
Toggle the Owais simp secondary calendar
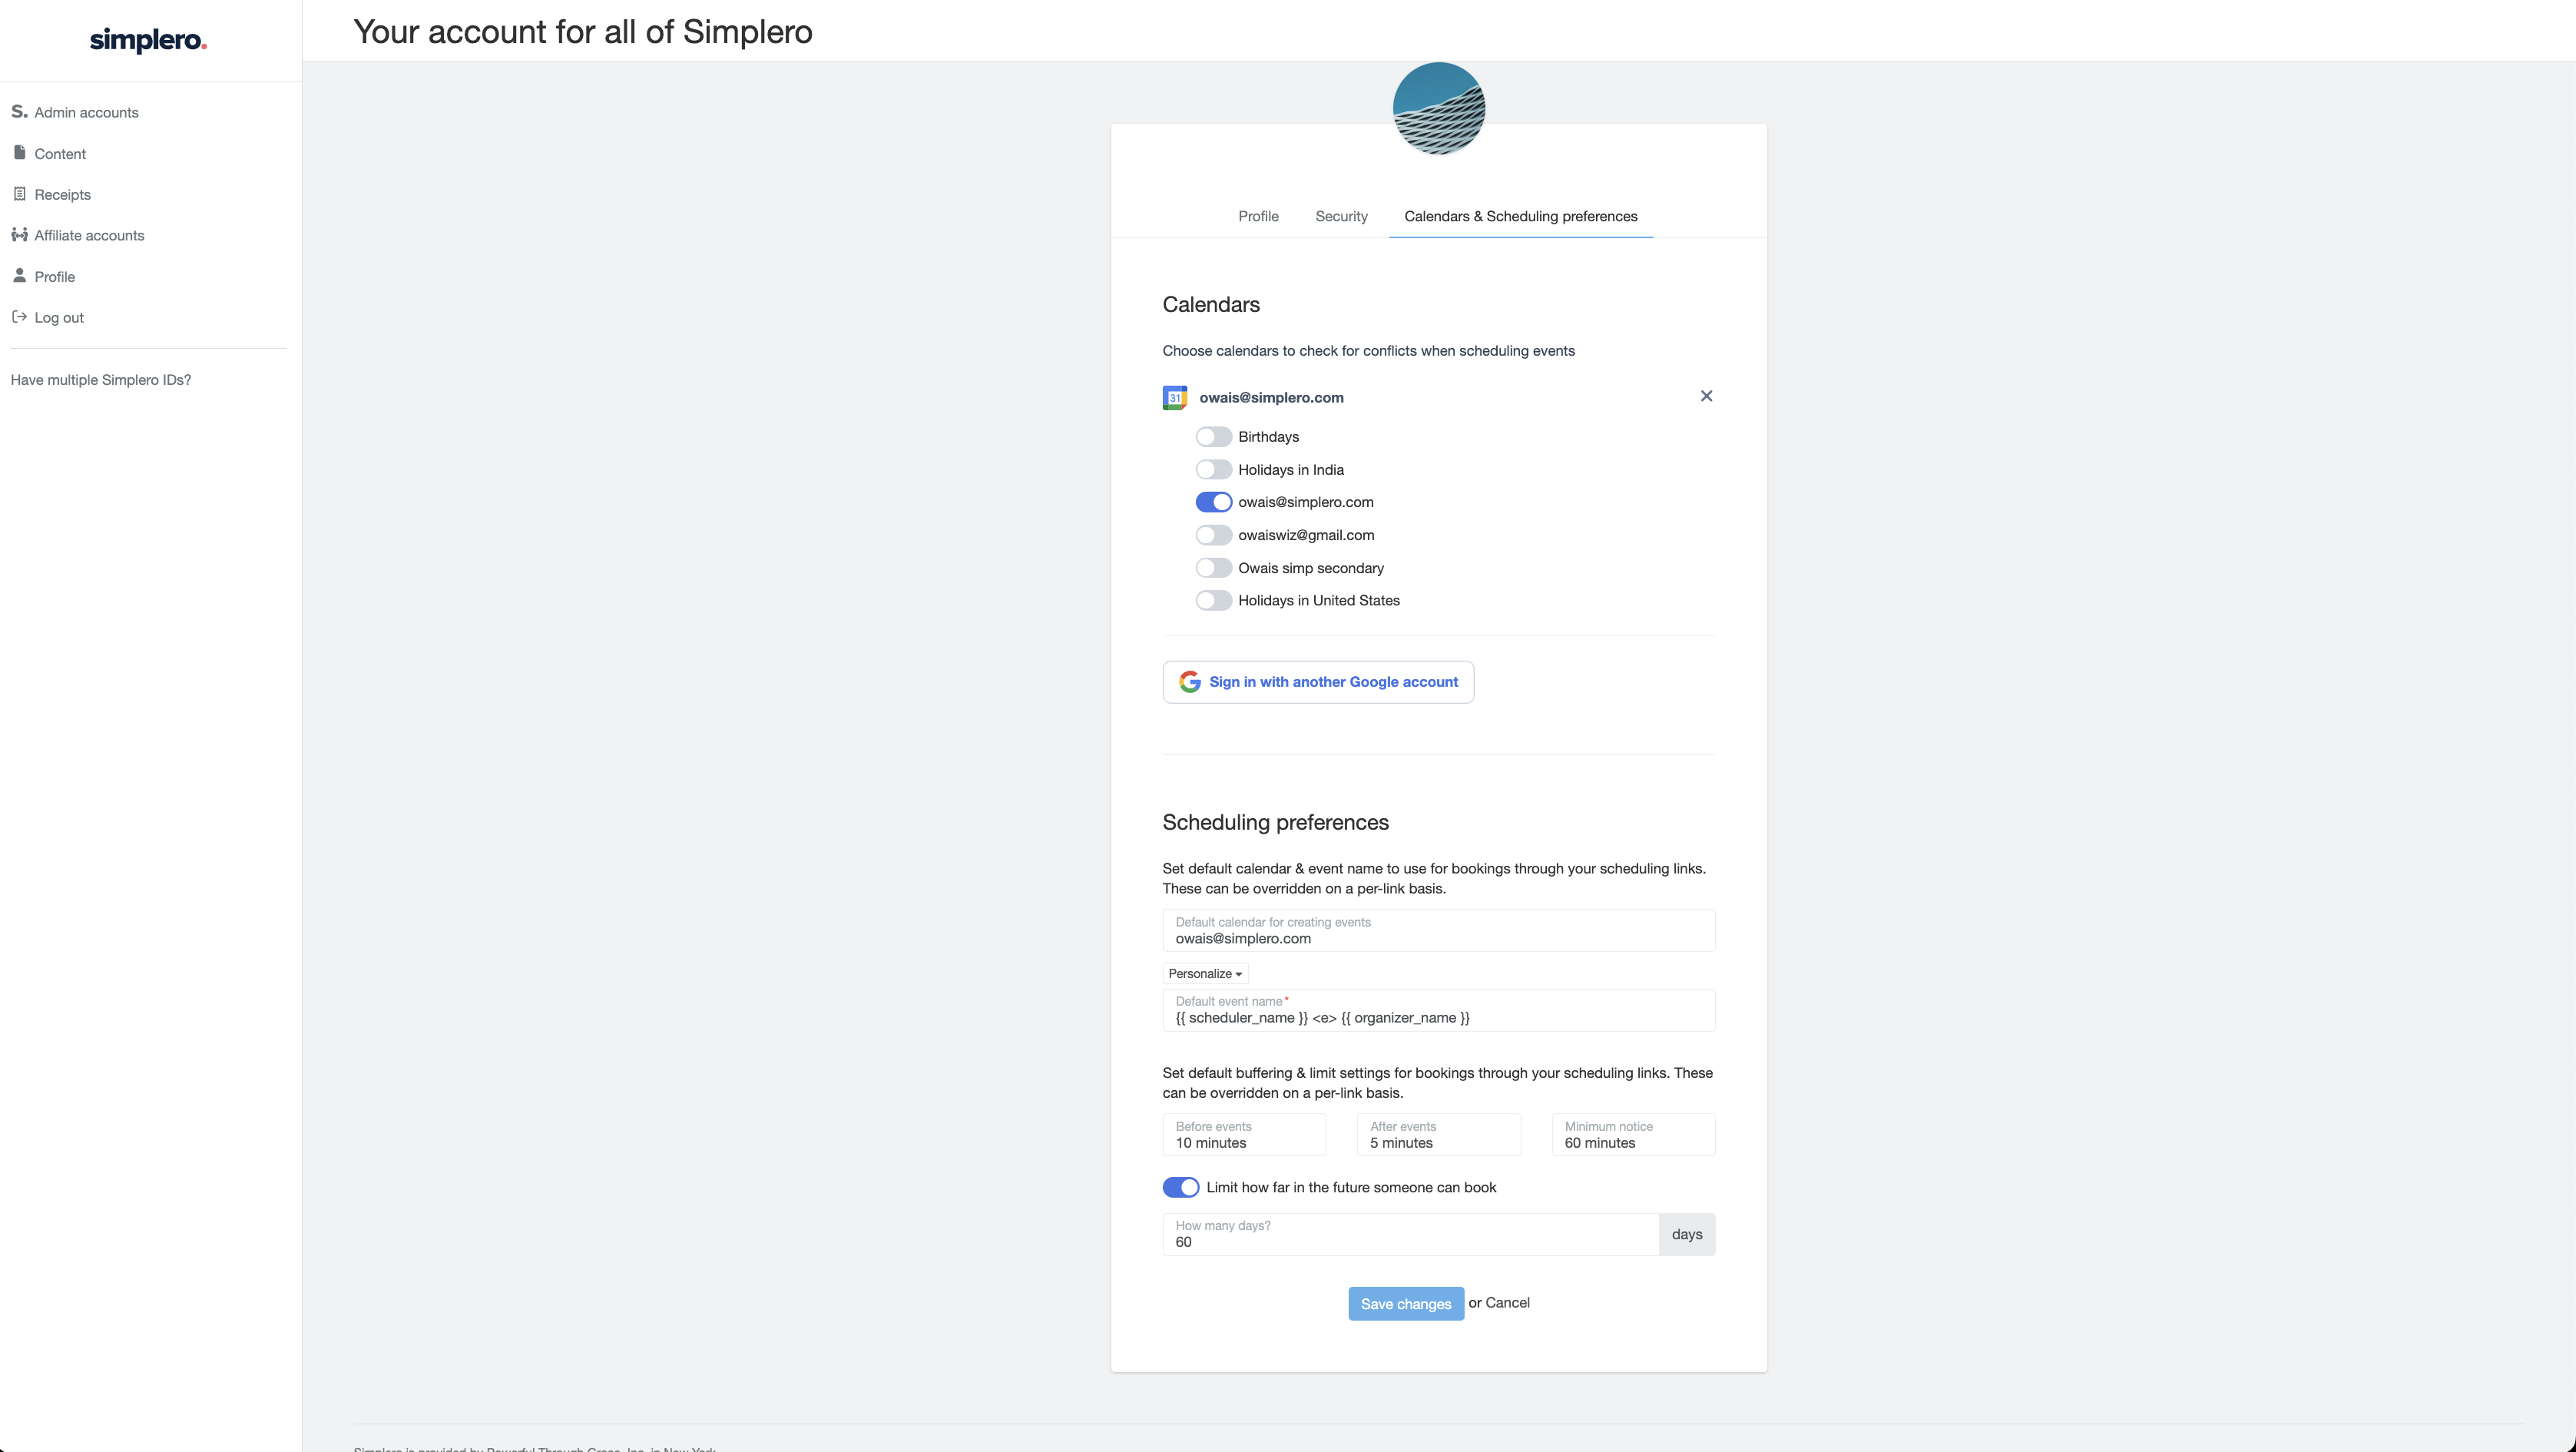tap(1213, 568)
